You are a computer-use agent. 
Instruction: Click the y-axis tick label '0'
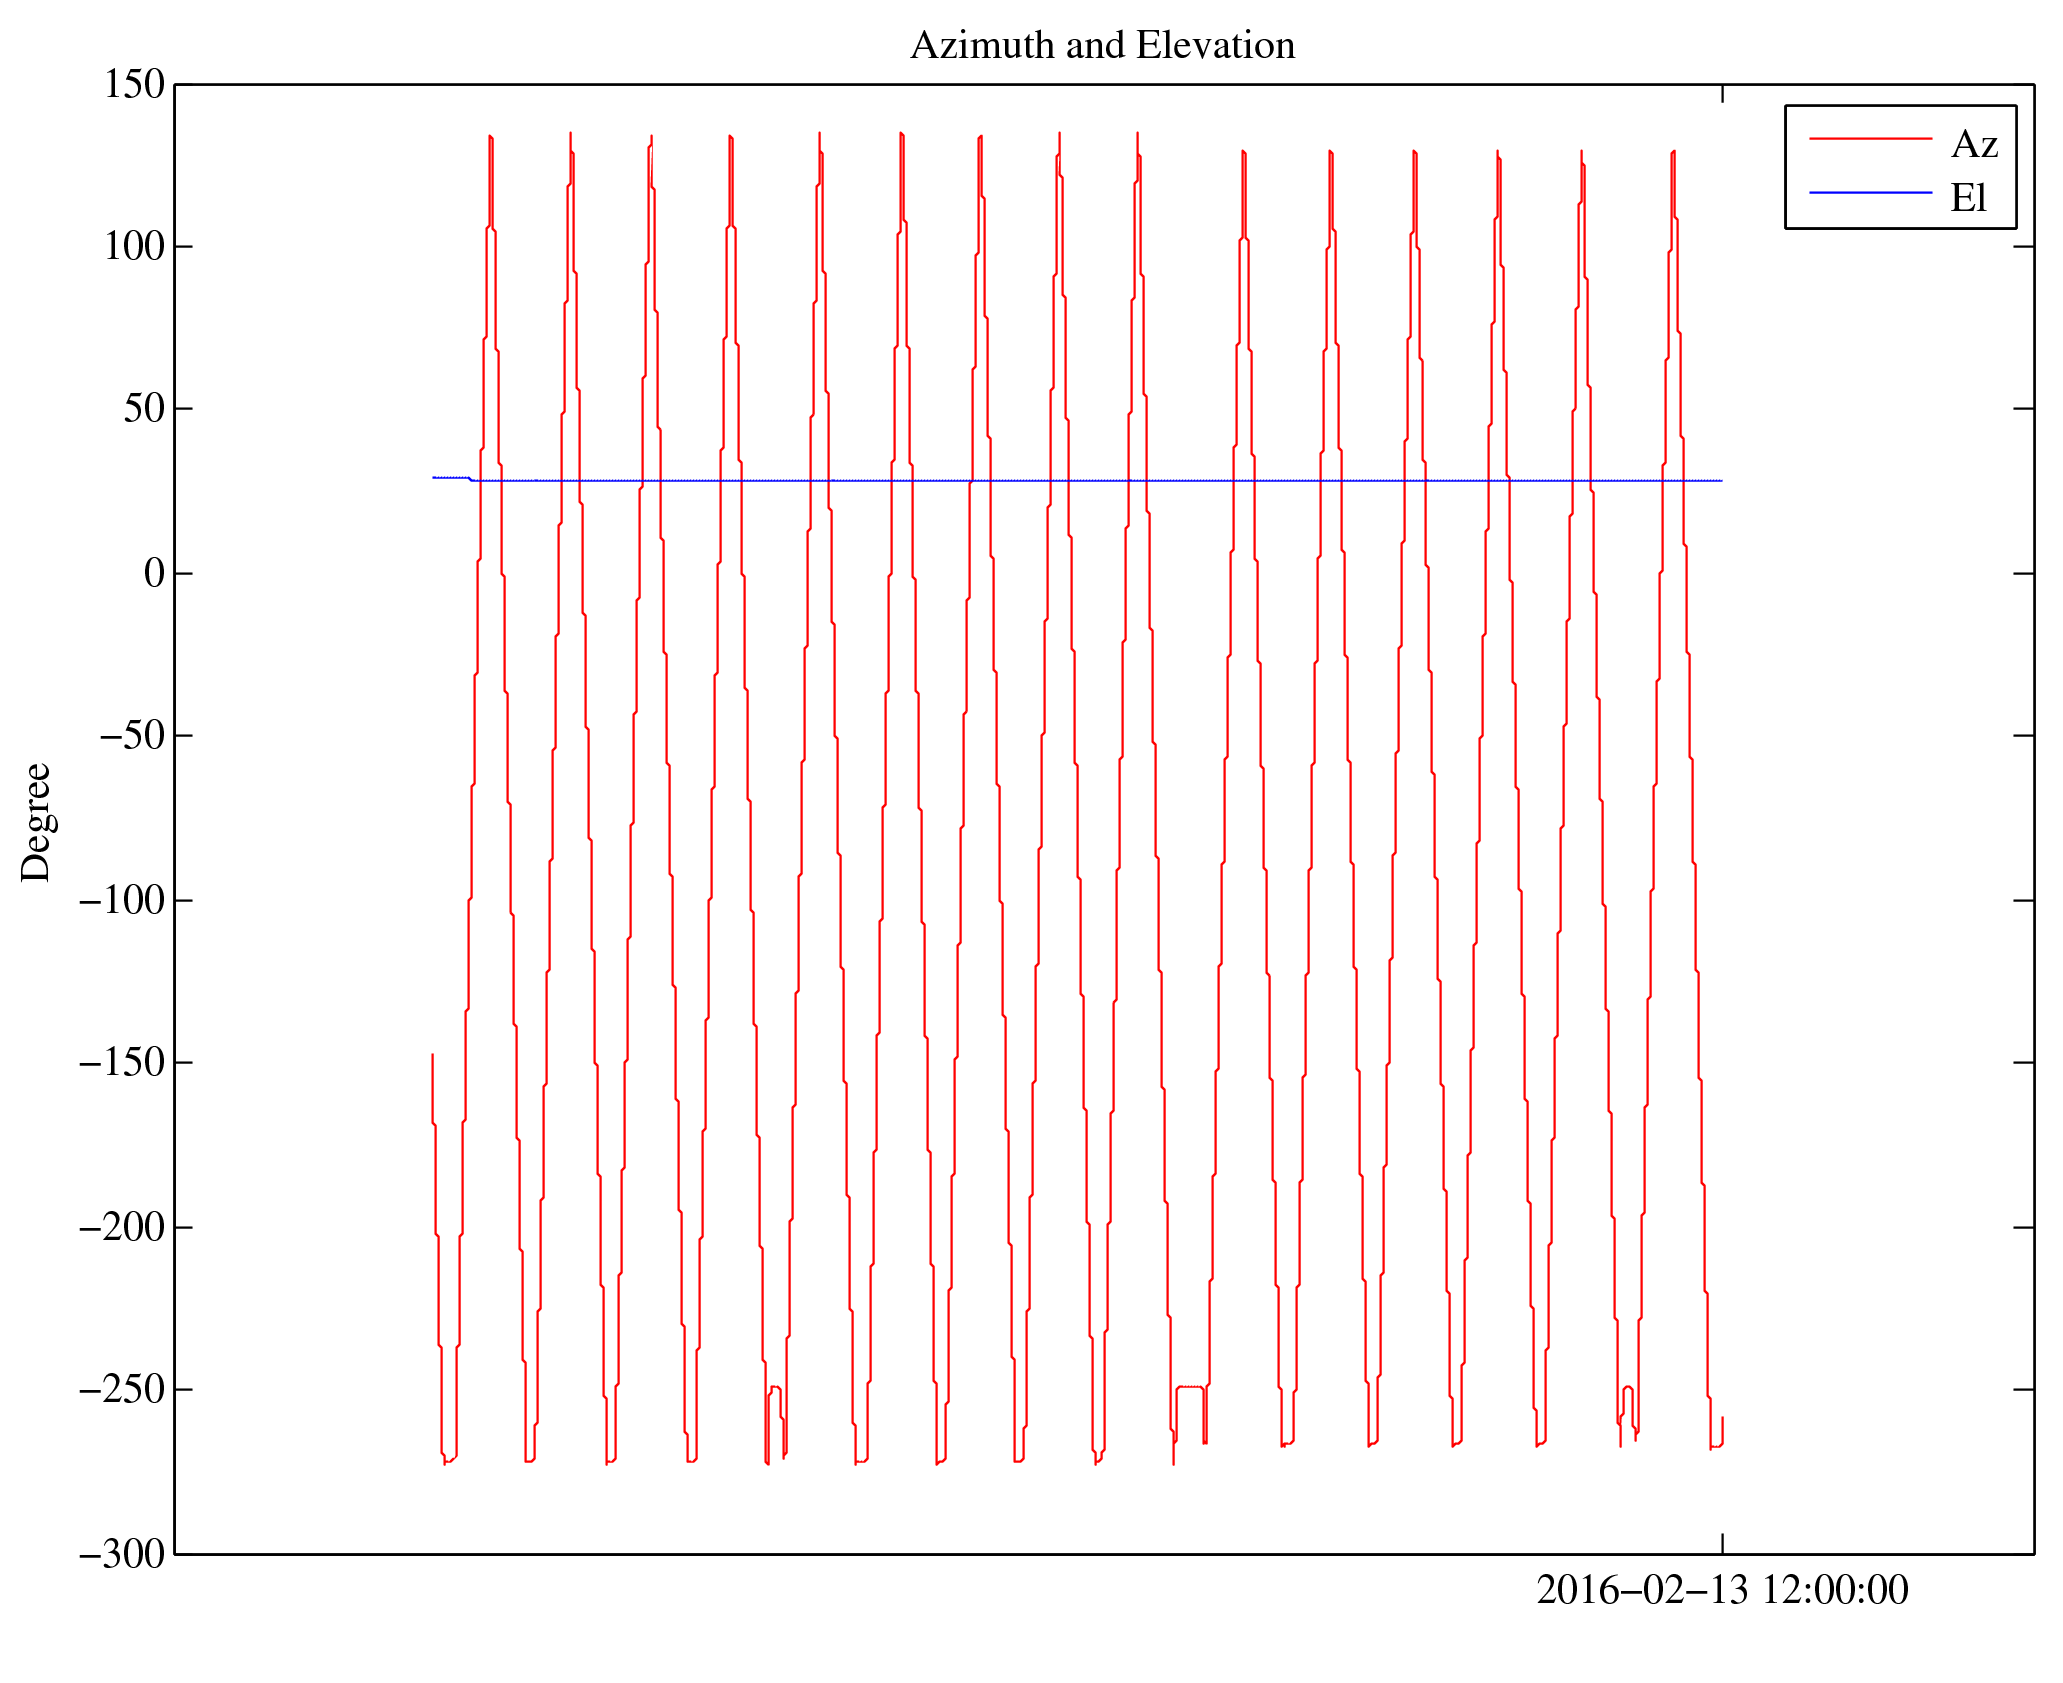154,573
